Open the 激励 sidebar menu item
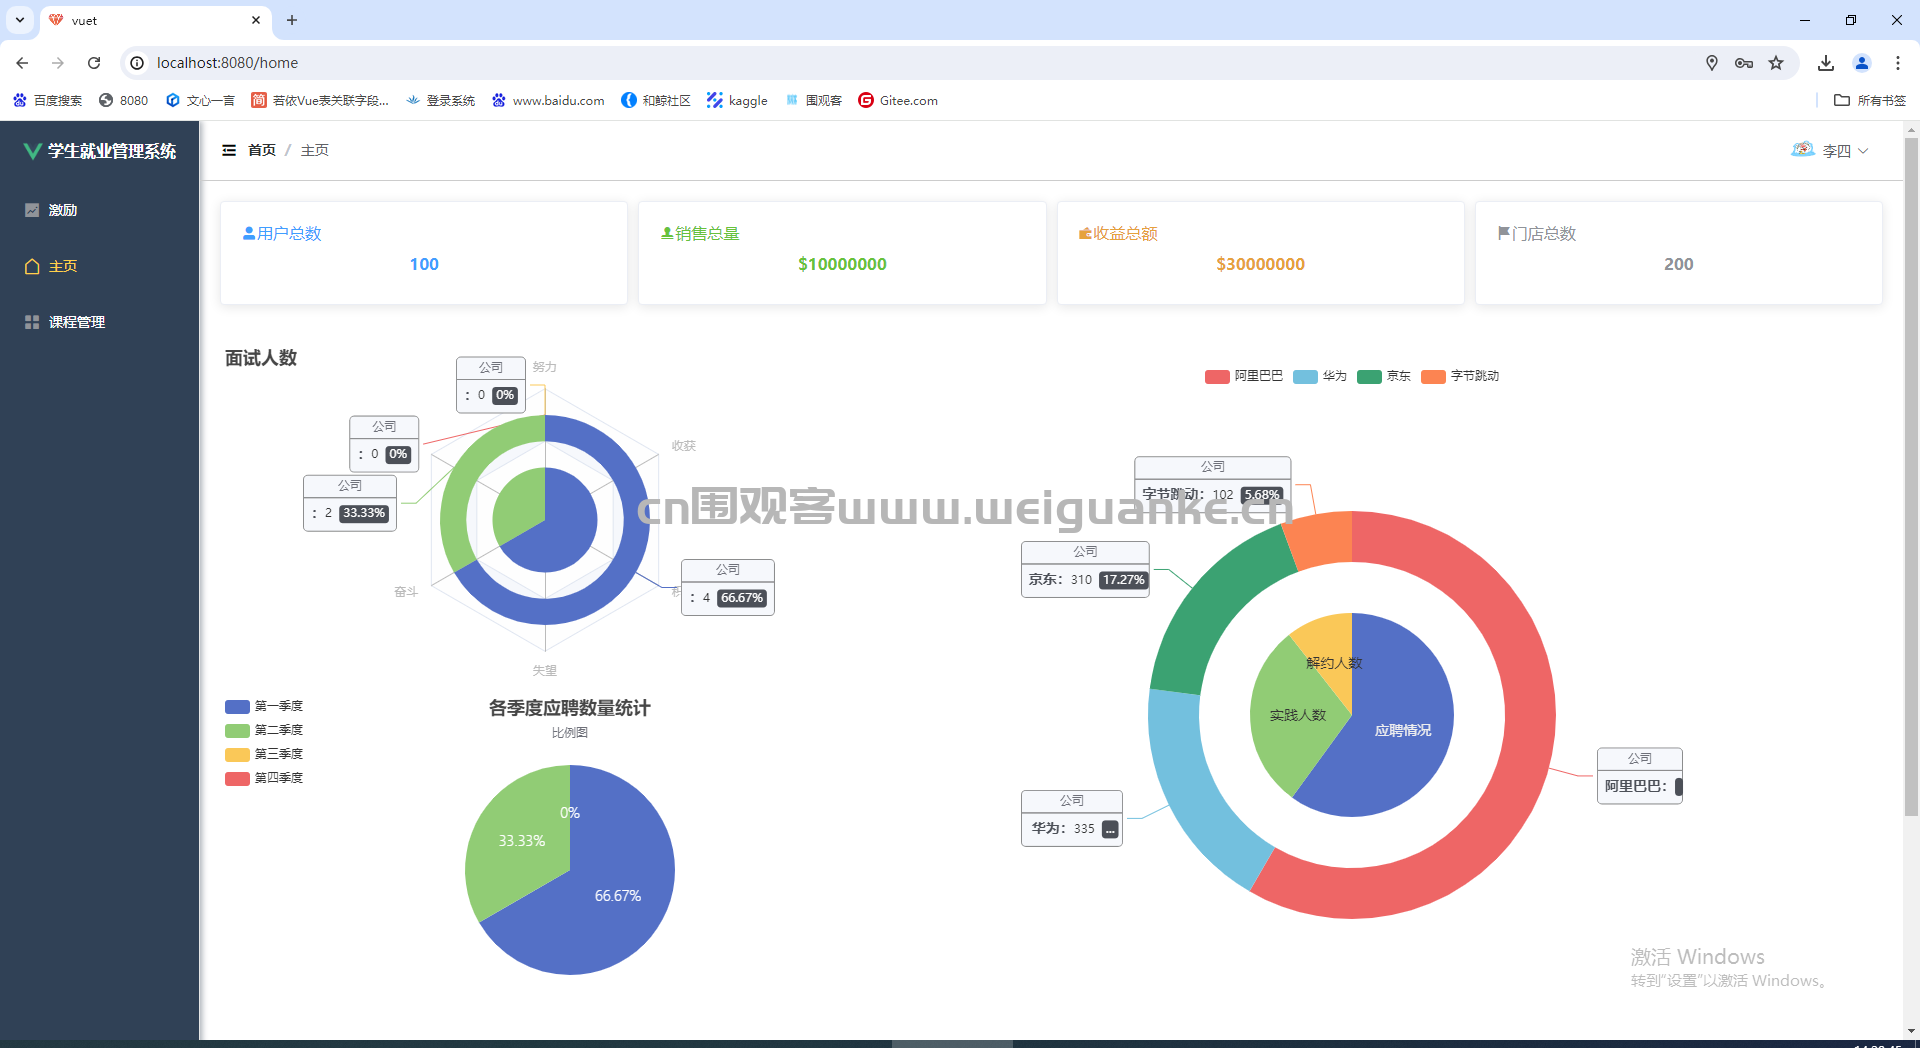This screenshot has width=1920, height=1048. (100, 210)
